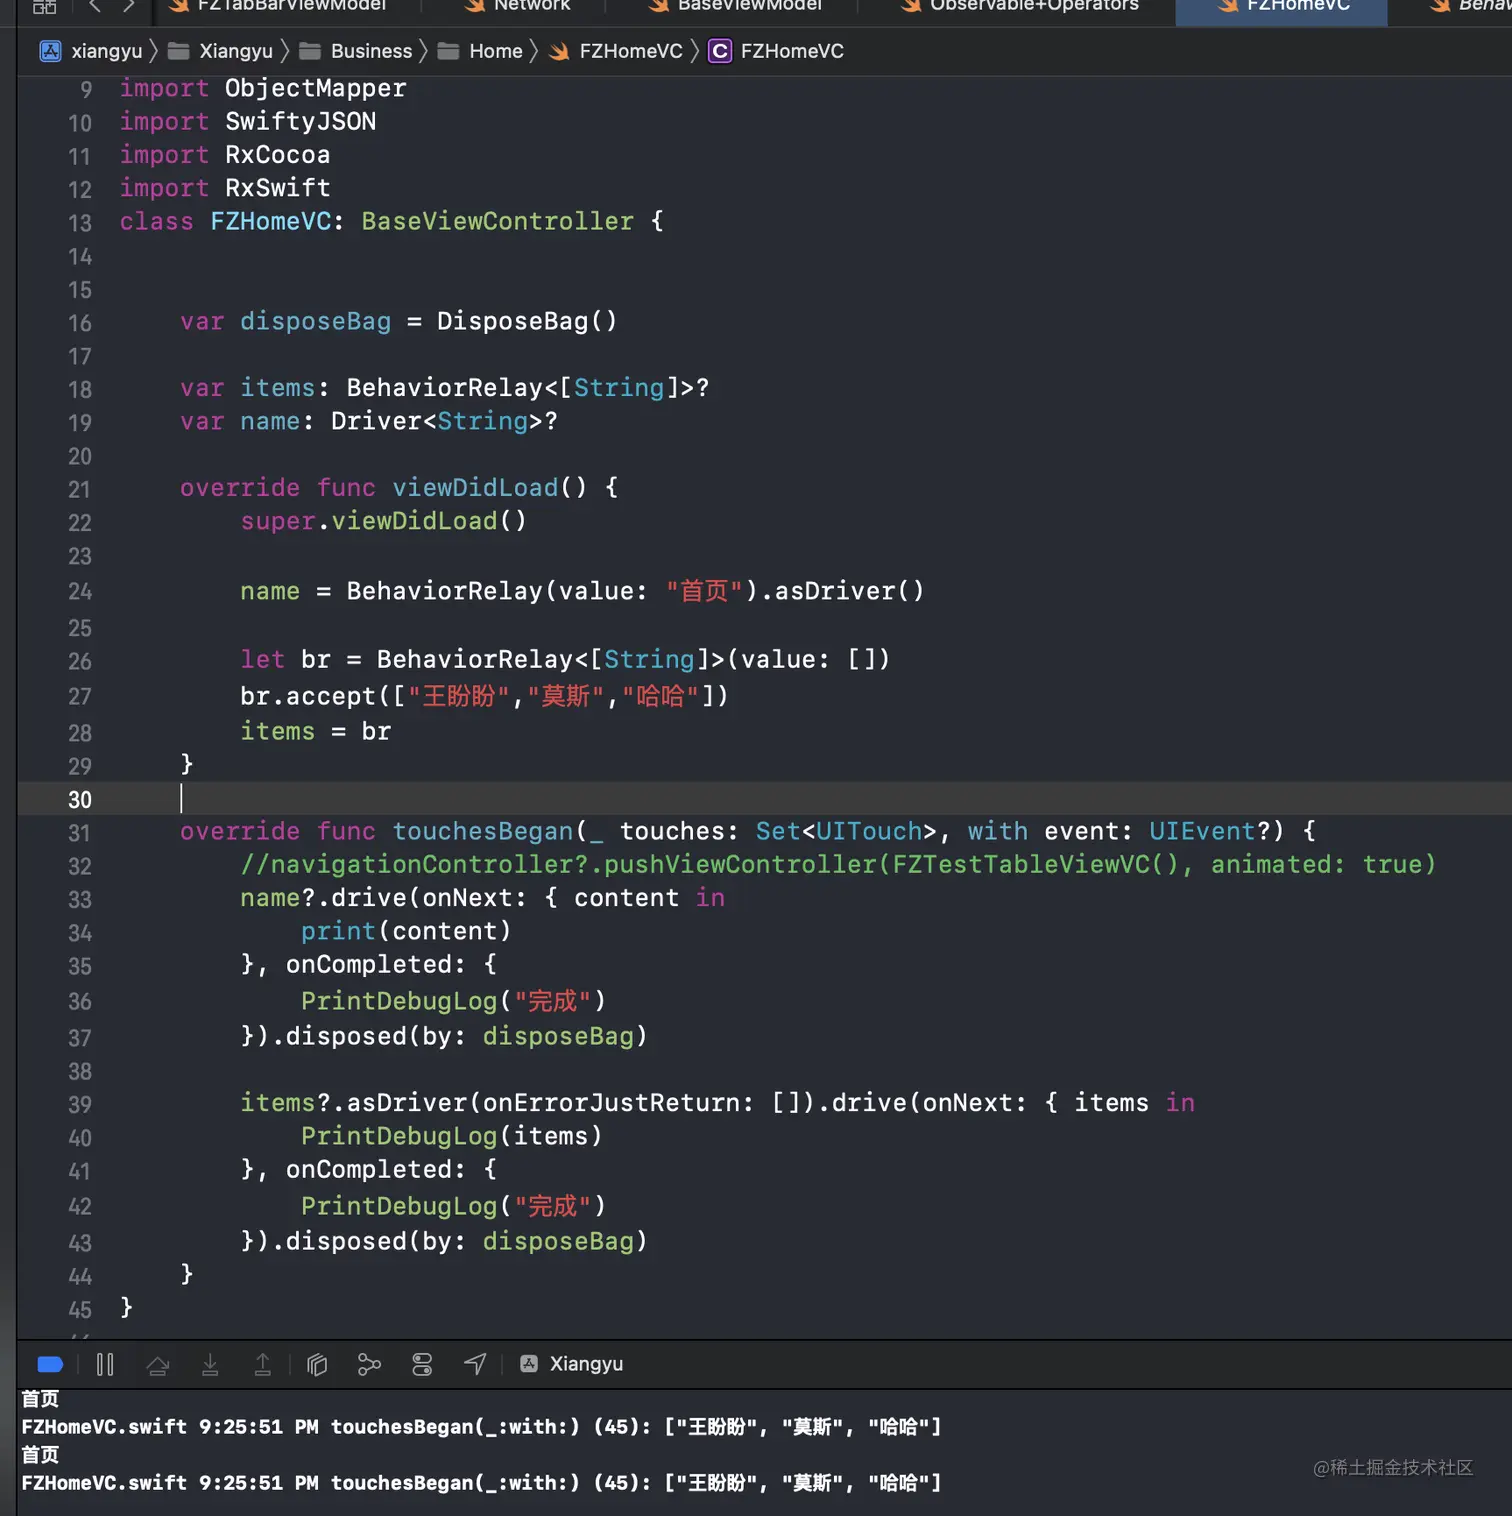Click "PrintDebugLog("完成")" on line 36

(x=453, y=1001)
